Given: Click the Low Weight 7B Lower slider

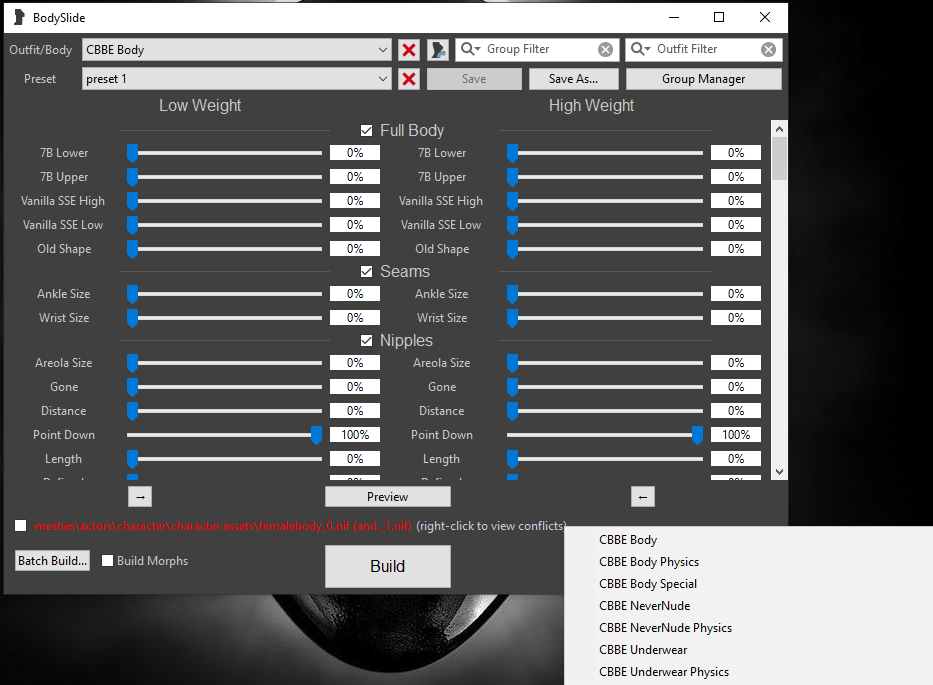Looking at the screenshot, I should (224, 153).
